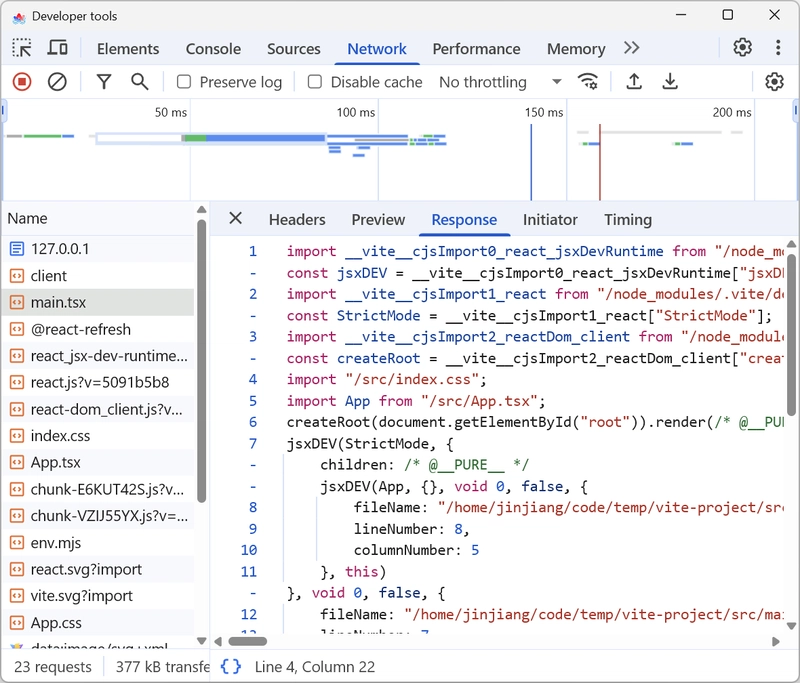Open Network panel settings gear
This screenshot has height=683, width=800.
tap(774, 82)
